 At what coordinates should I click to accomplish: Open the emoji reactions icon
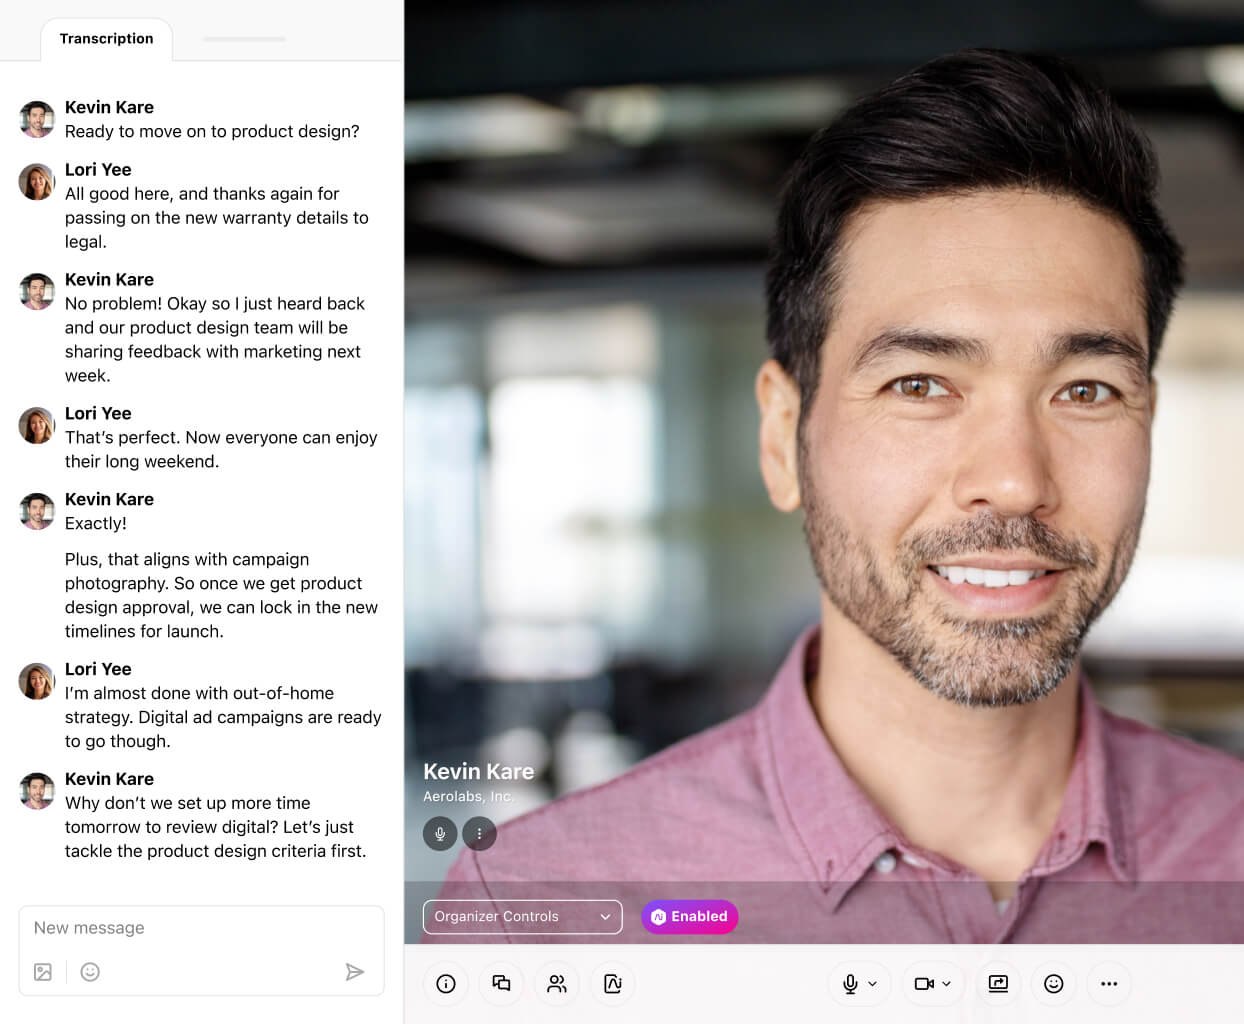(1053, 983)
